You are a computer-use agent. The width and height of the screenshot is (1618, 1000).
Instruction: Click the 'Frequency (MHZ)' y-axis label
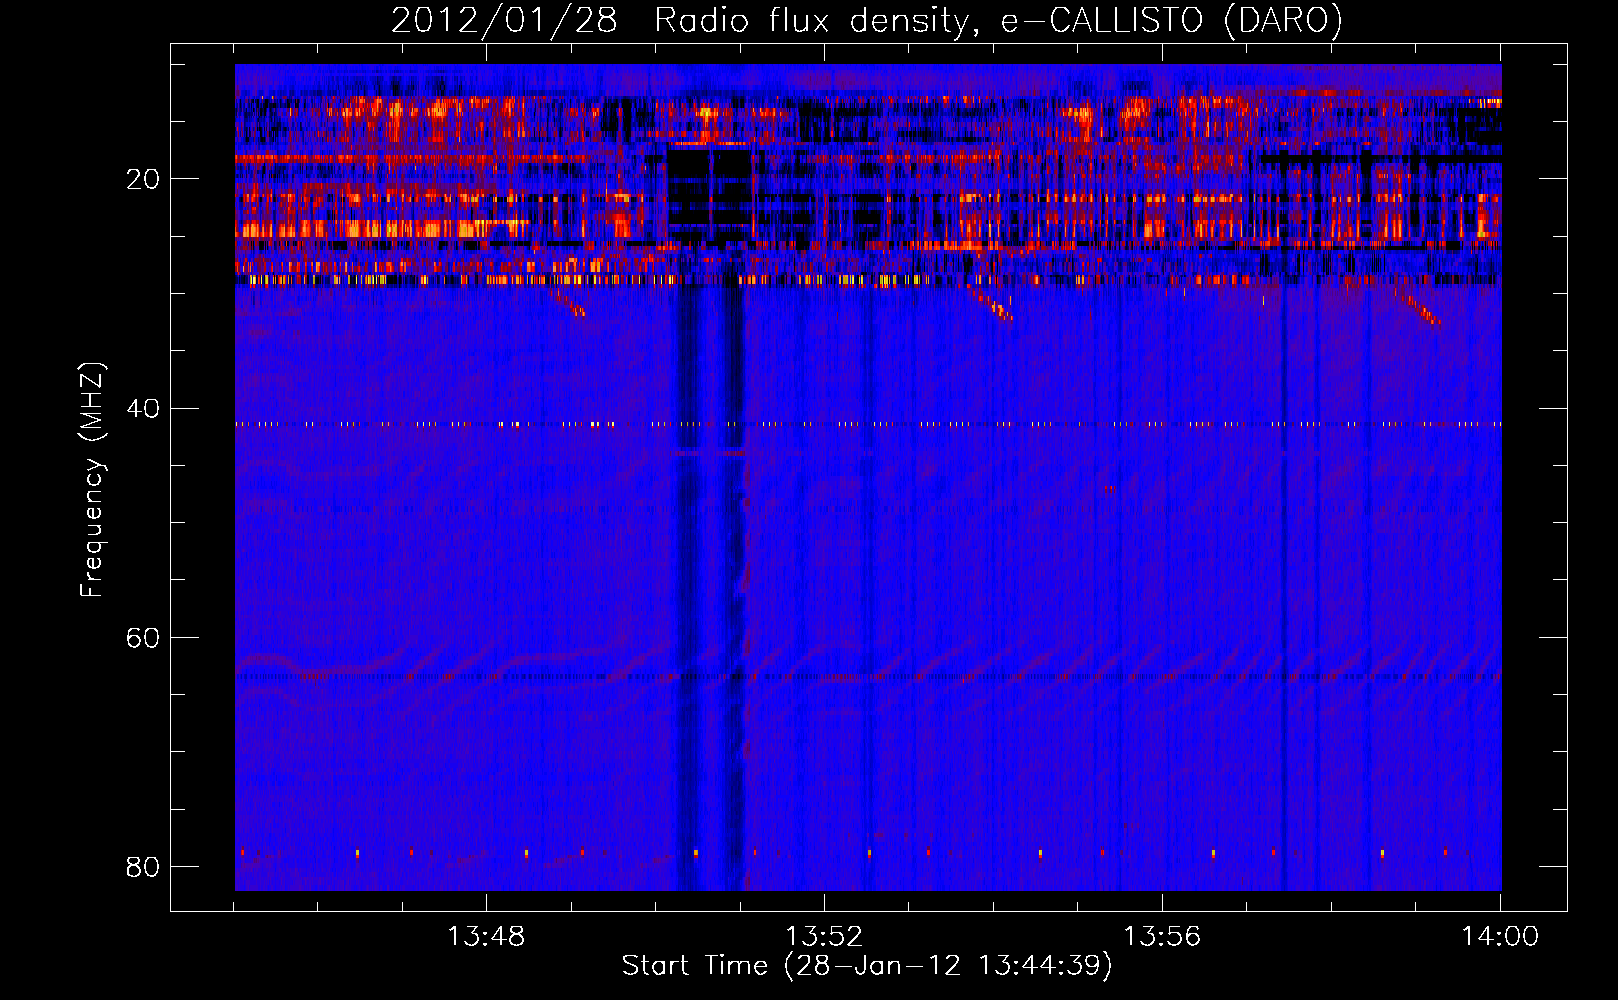click(92, 480)
